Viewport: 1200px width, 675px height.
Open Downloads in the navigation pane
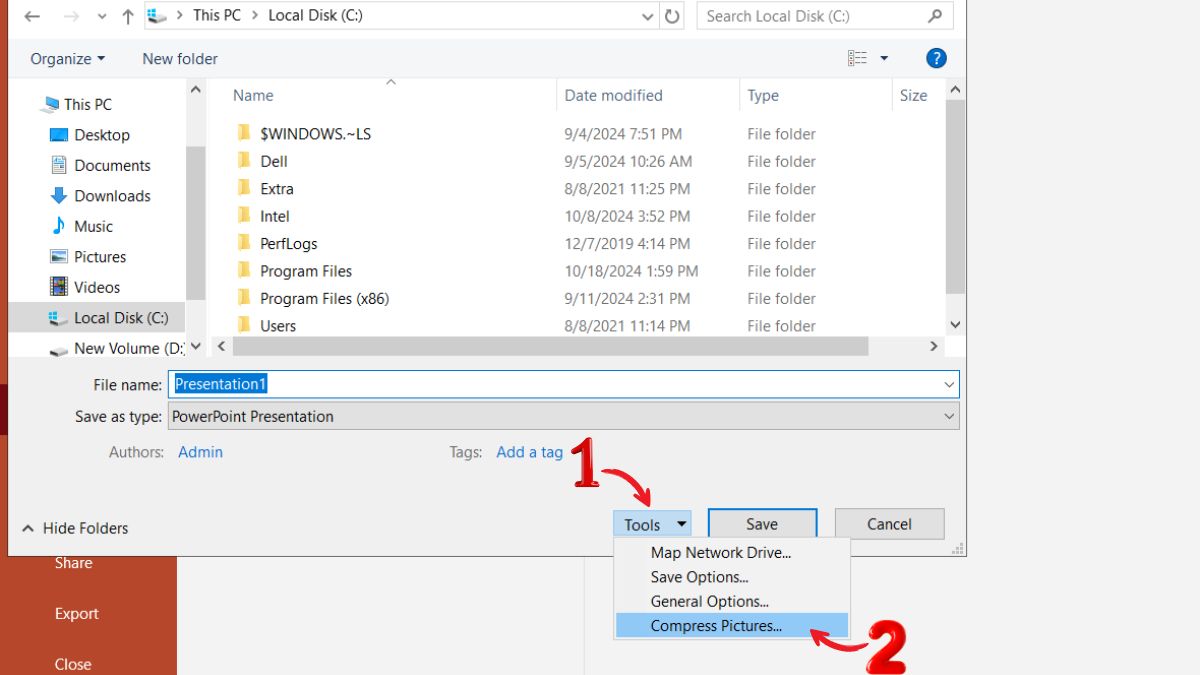(112, 196)
